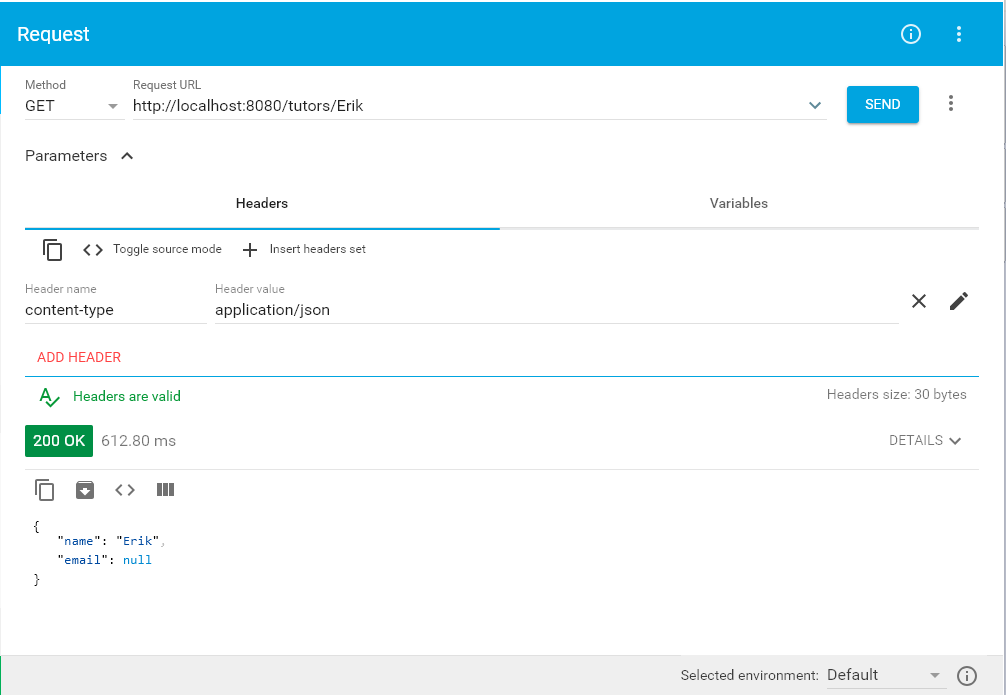Send the request with SEND button
1006x695 pixels.
[x=882, y=104]
